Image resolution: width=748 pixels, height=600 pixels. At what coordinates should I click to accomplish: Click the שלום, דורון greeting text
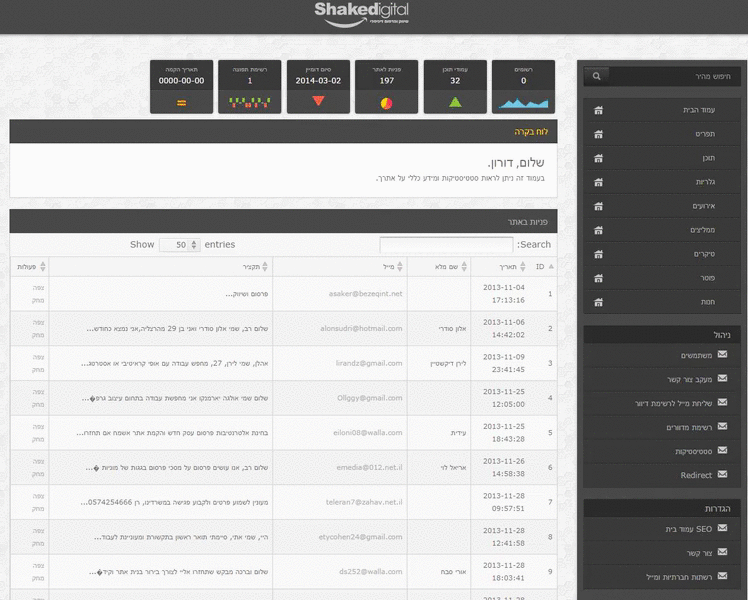click(516, 163)
